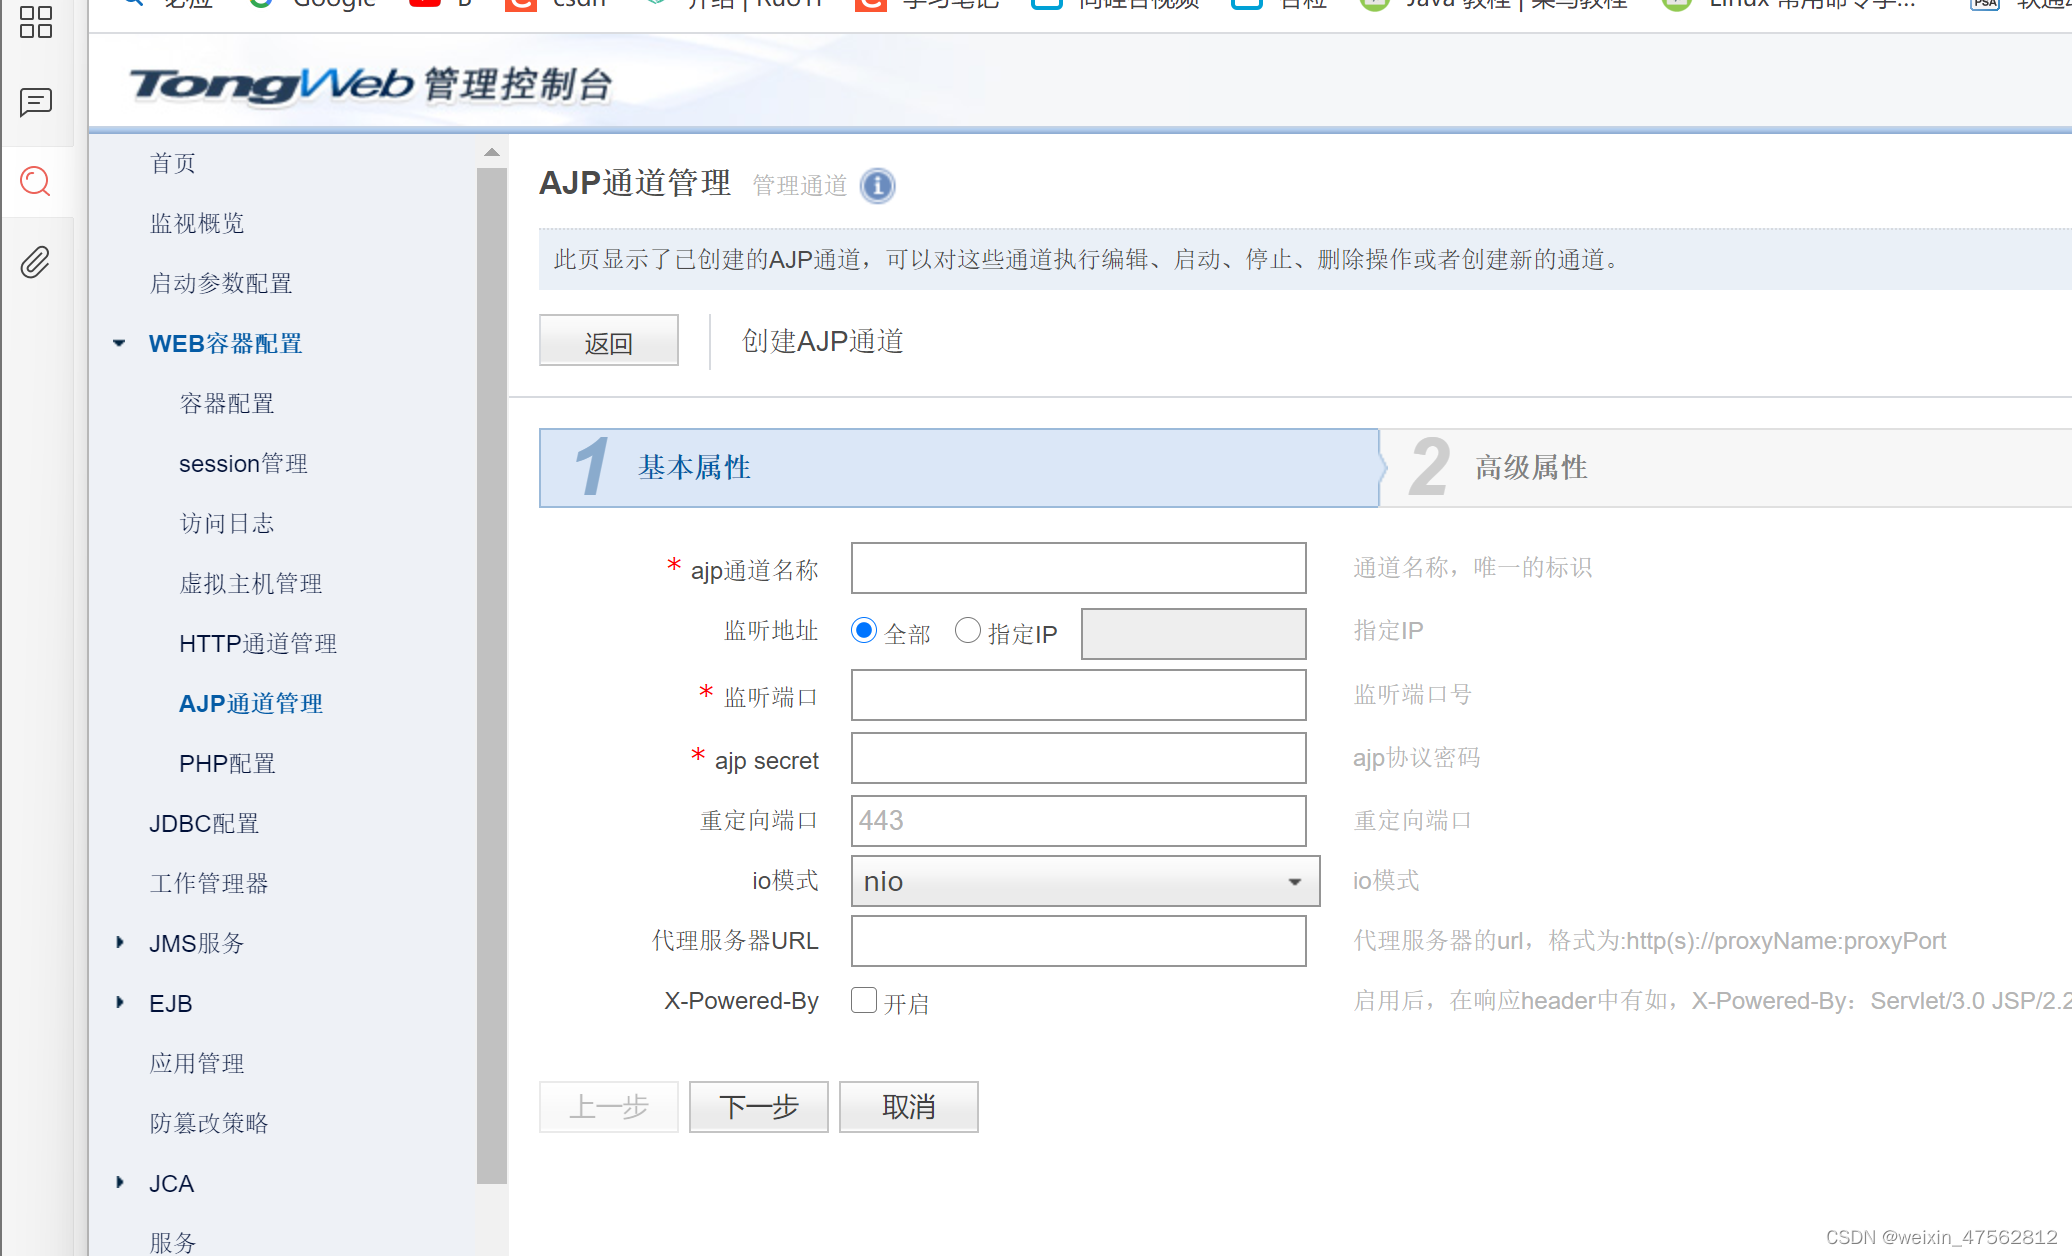Open the io模式 nio dropdown
The height and width of the screenshot is (1256, 2072).
coord(1085,881)
